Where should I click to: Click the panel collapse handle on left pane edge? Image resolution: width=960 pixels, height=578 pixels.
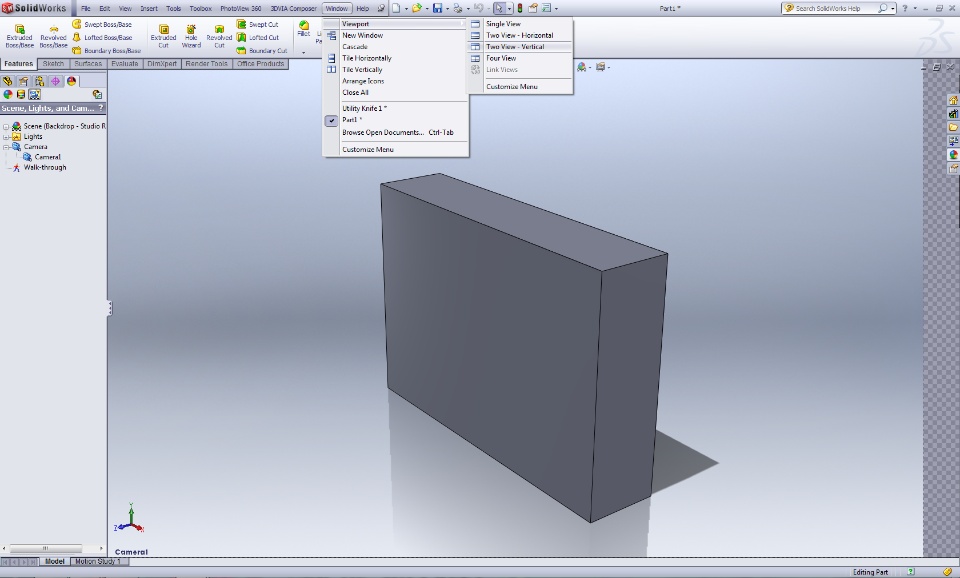click(110, 308)
